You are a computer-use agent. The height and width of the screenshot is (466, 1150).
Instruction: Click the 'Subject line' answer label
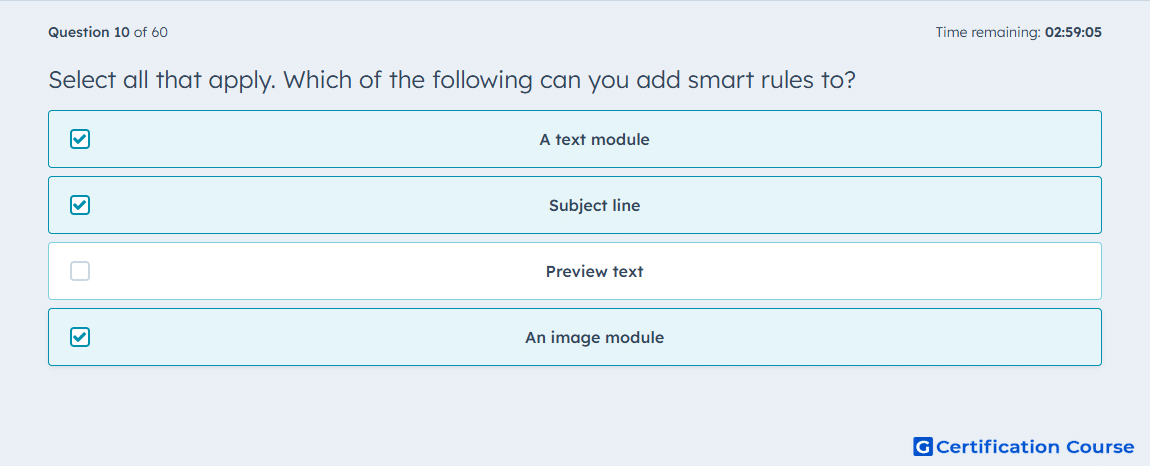594,205
